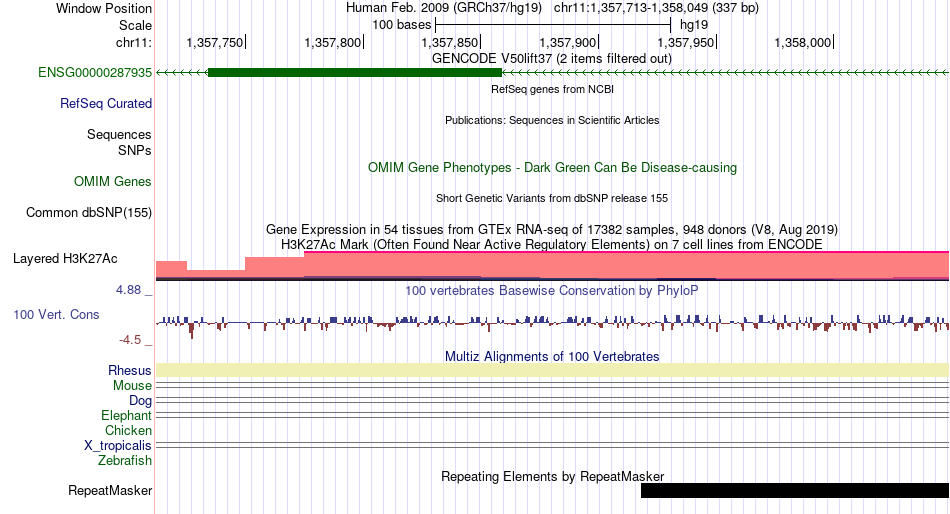Click the Scale label
The width and height of the screenshot is (950, 514).
pos(135,25)
